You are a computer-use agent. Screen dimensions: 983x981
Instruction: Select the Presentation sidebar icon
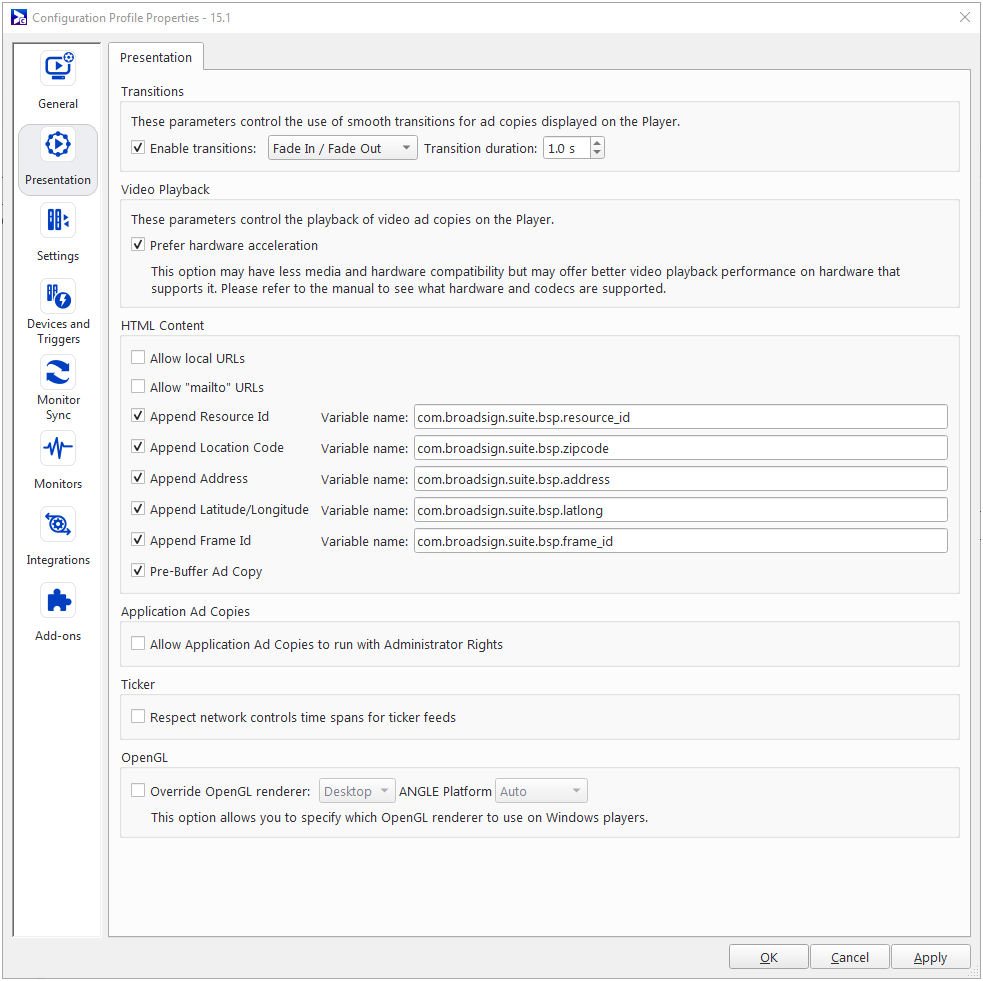[x=58, y=145]
